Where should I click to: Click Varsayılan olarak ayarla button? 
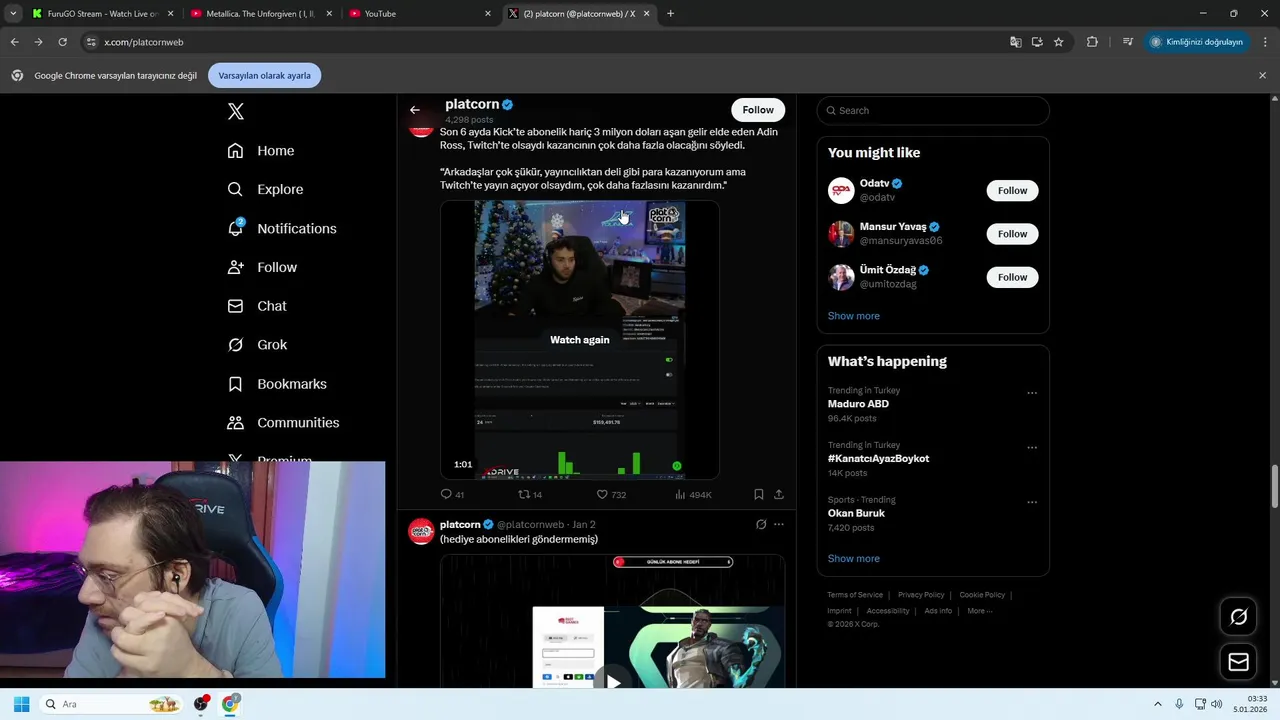(264, 75)
